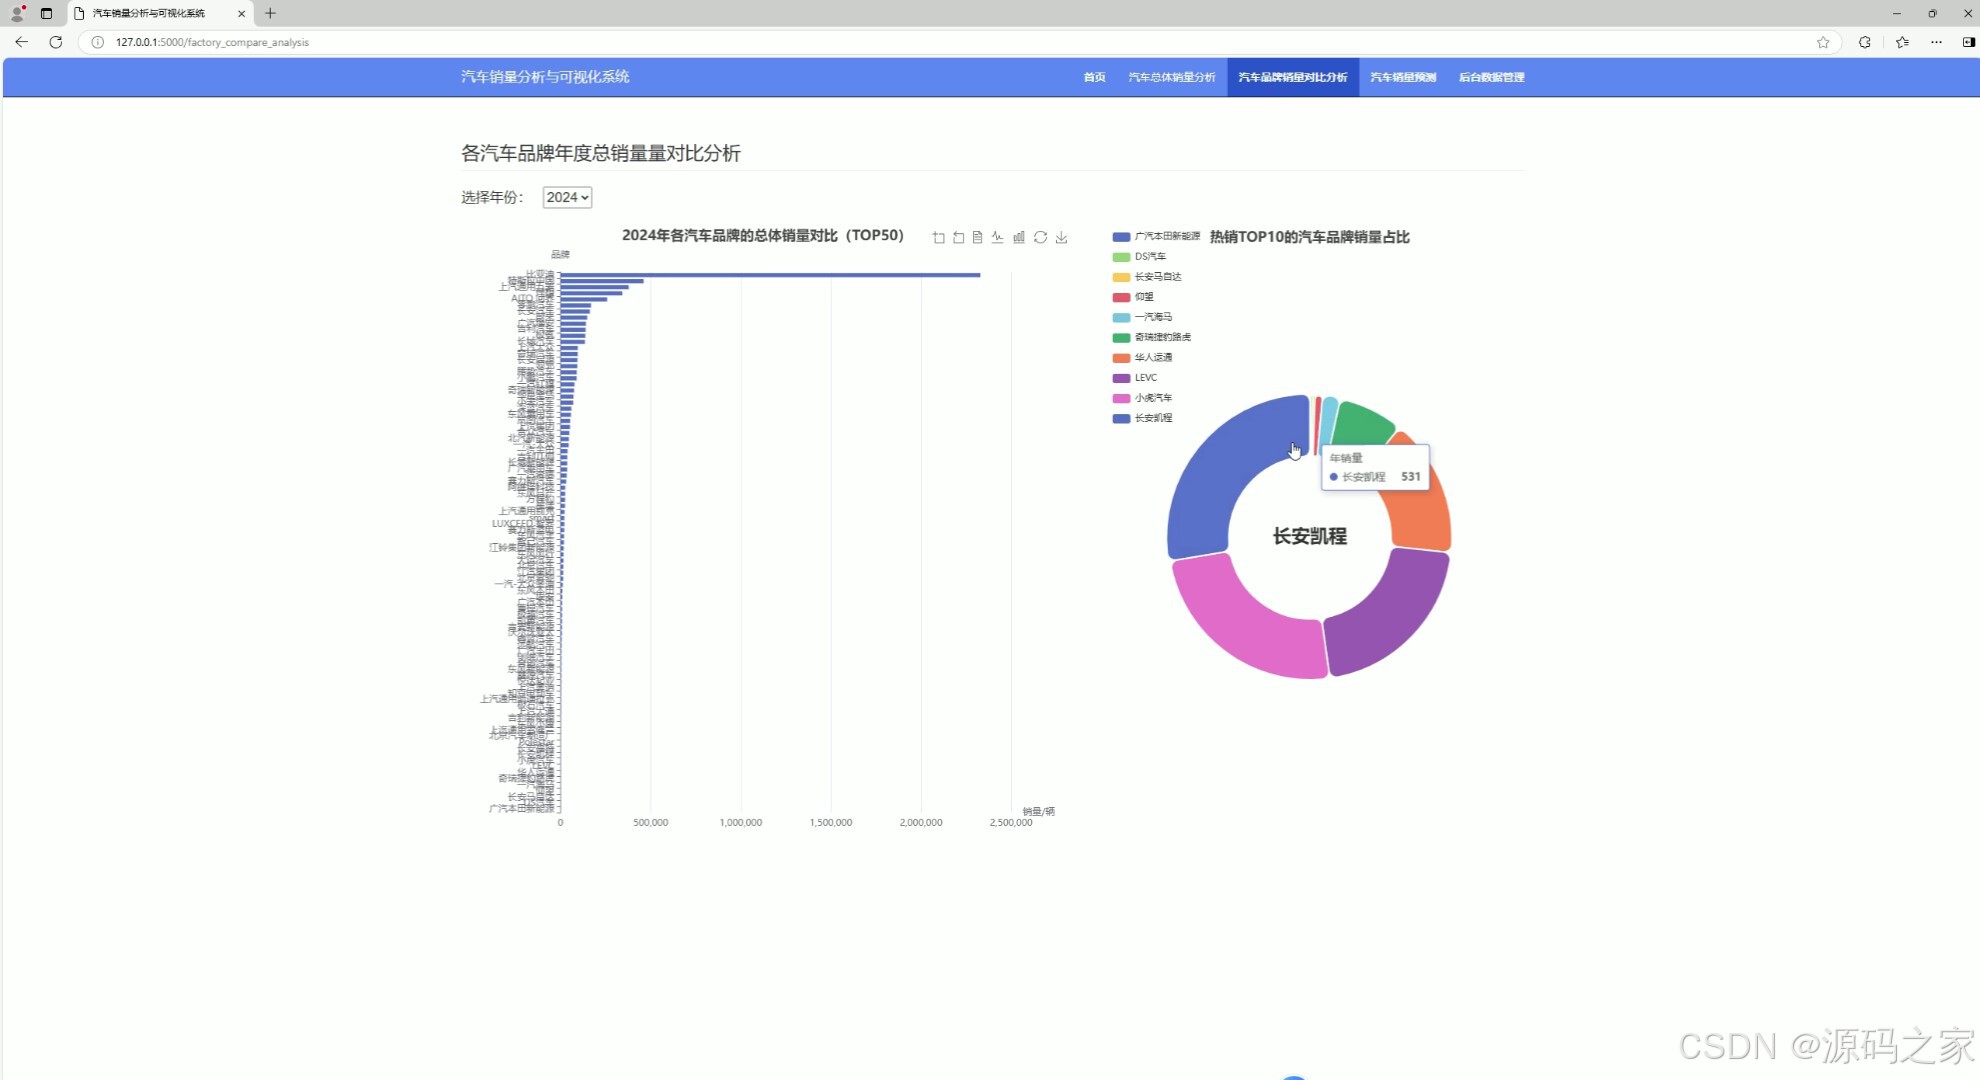
Task: Open browser settings and more menu
Action: pos(1936,42)
